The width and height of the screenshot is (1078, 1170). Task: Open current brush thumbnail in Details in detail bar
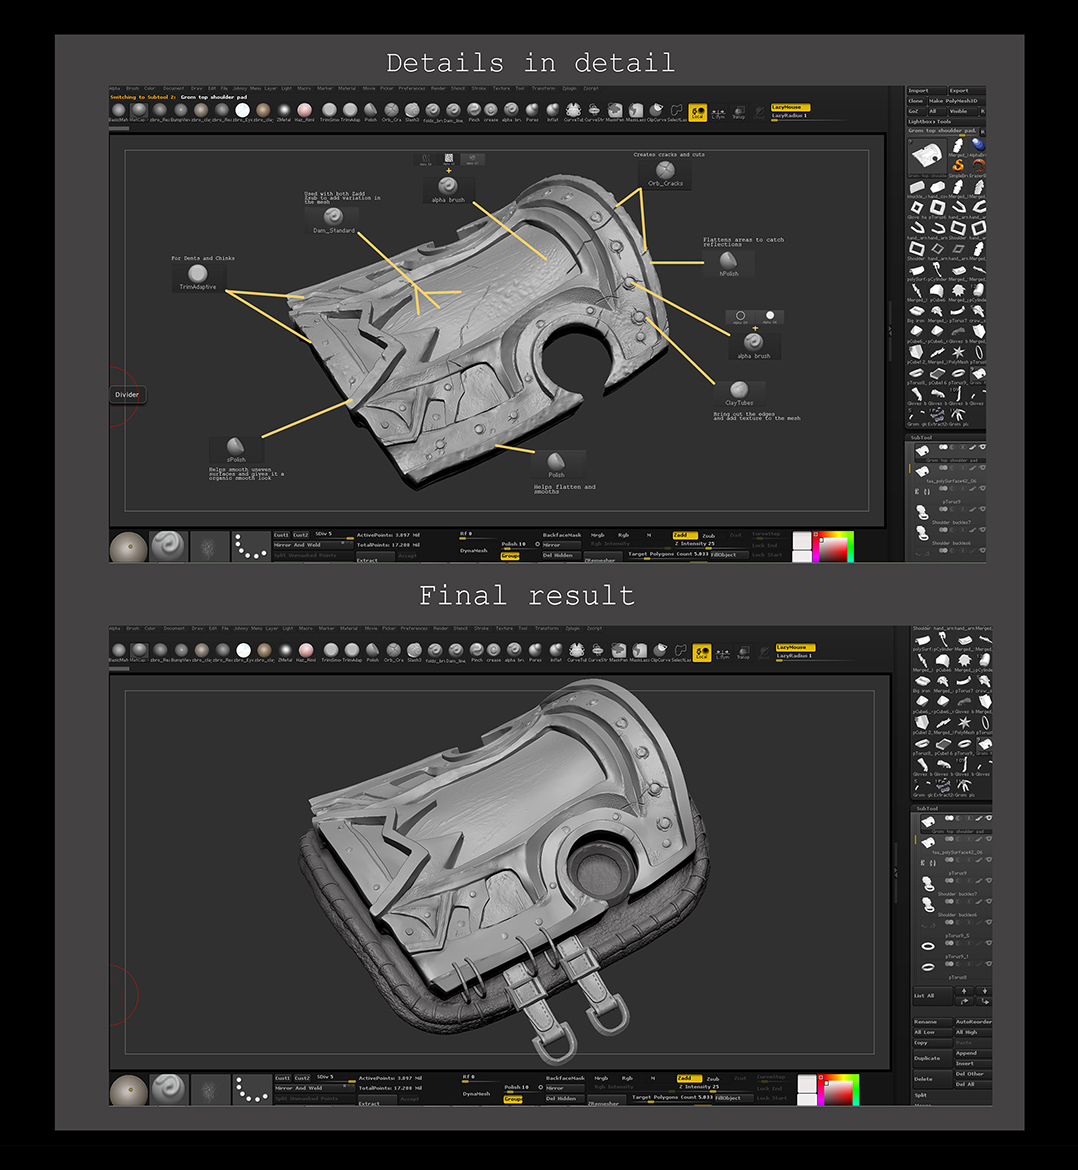point(168,547)
